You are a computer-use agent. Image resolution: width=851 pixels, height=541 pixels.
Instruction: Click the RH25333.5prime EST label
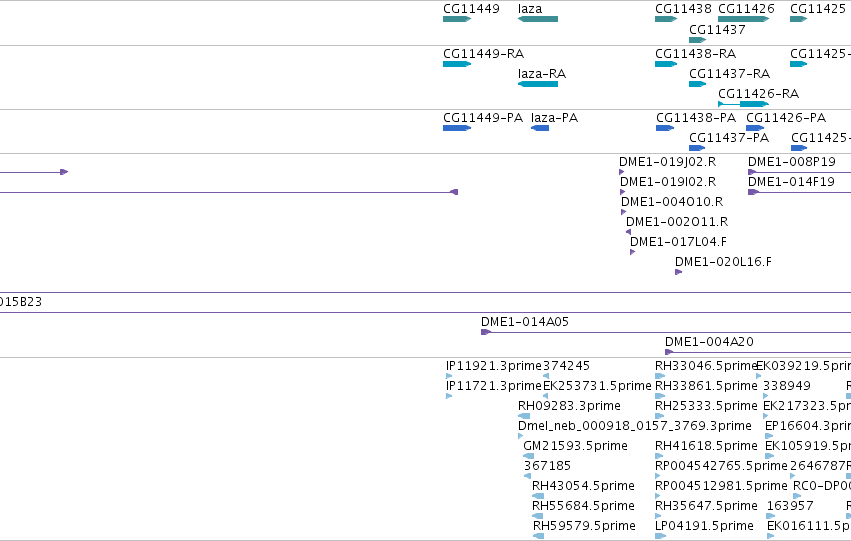706,406
